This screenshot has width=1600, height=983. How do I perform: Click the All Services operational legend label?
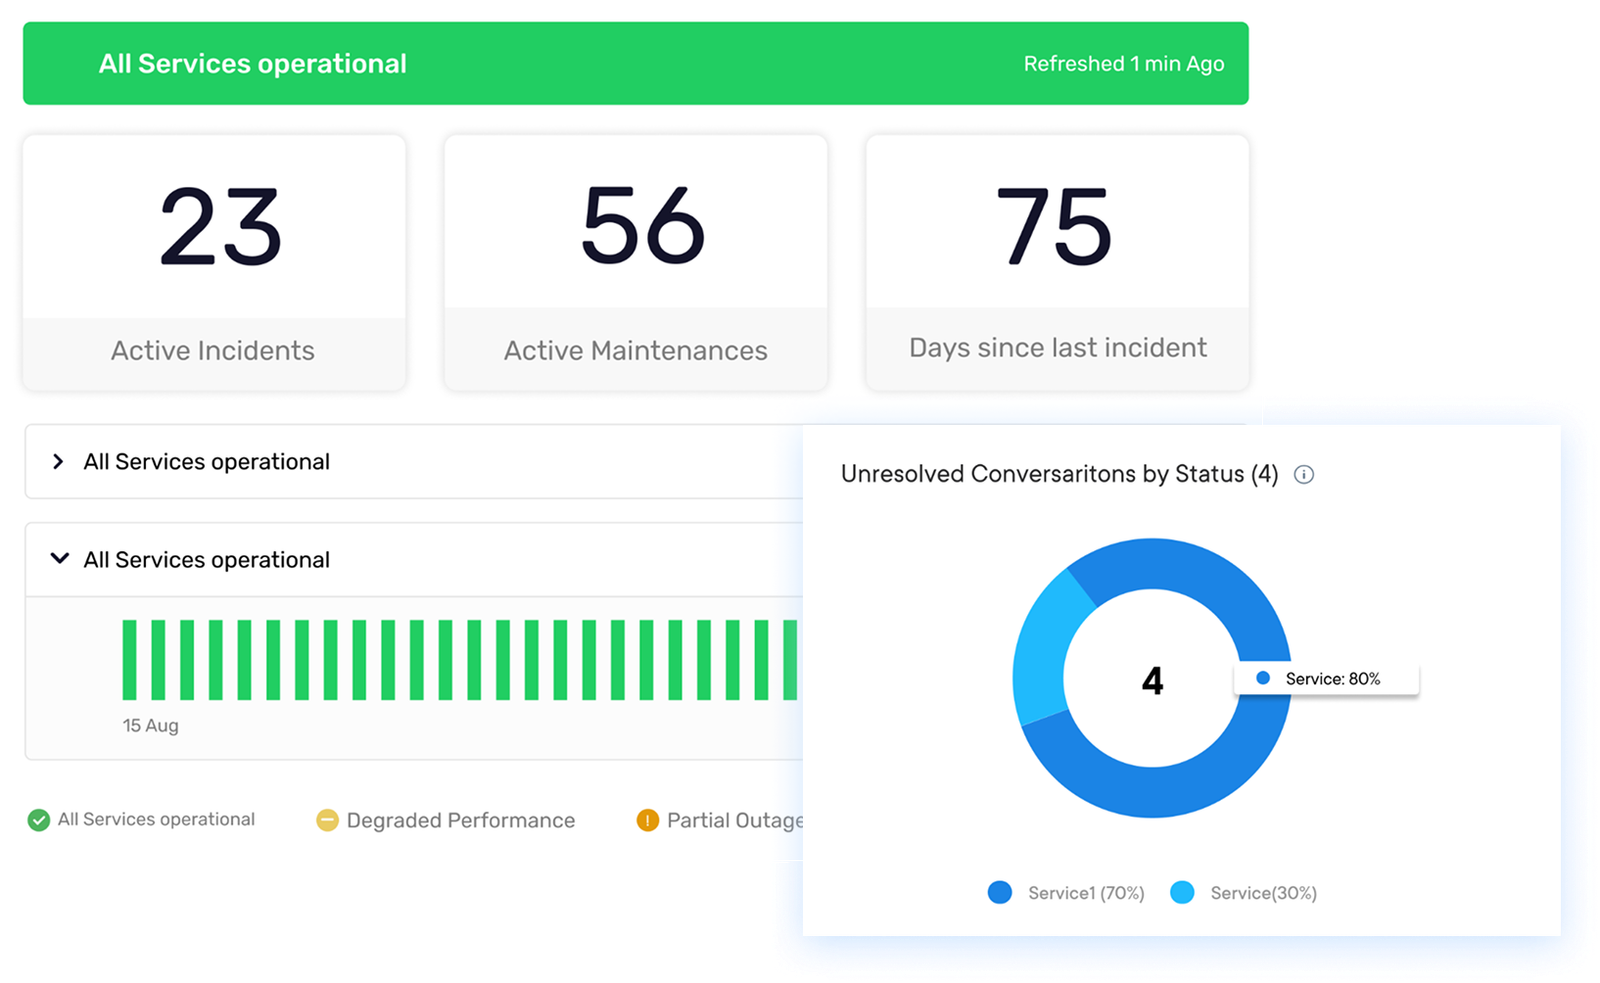(x=156, y=819)
